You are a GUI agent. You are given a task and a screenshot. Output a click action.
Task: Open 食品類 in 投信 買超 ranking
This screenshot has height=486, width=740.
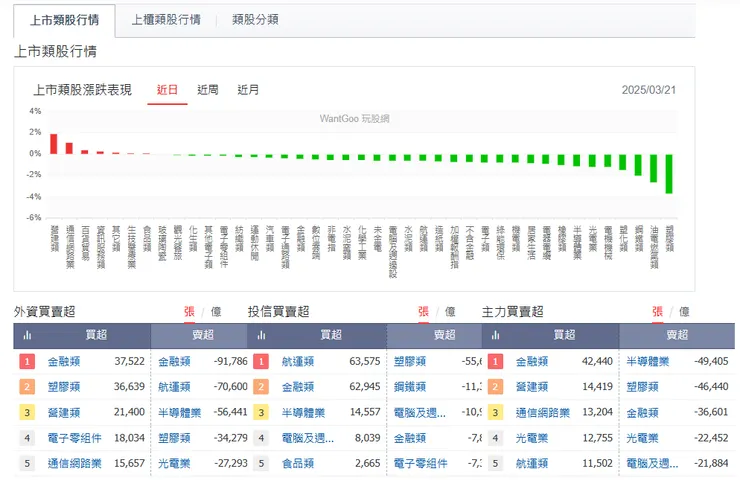(298, 463)
